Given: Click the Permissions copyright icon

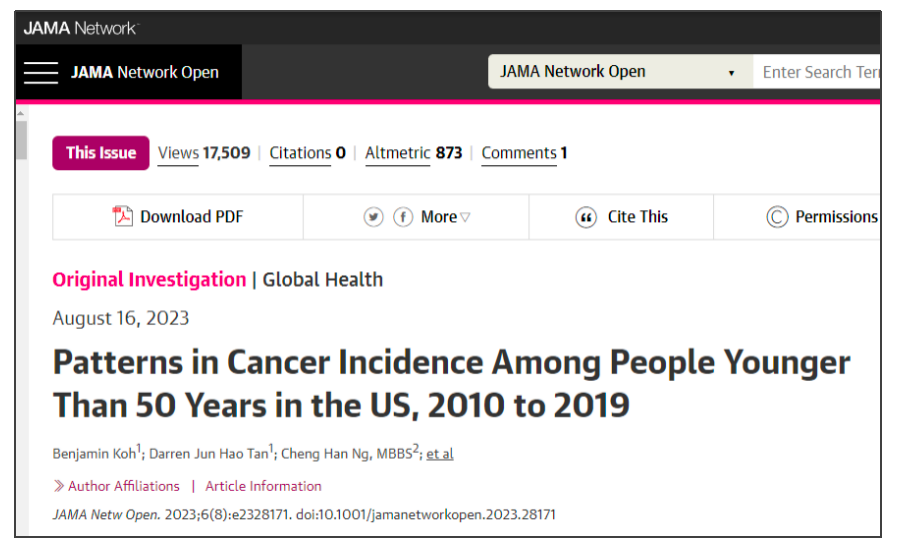Looking at the screenshot, I should click(x=777, y=217).
